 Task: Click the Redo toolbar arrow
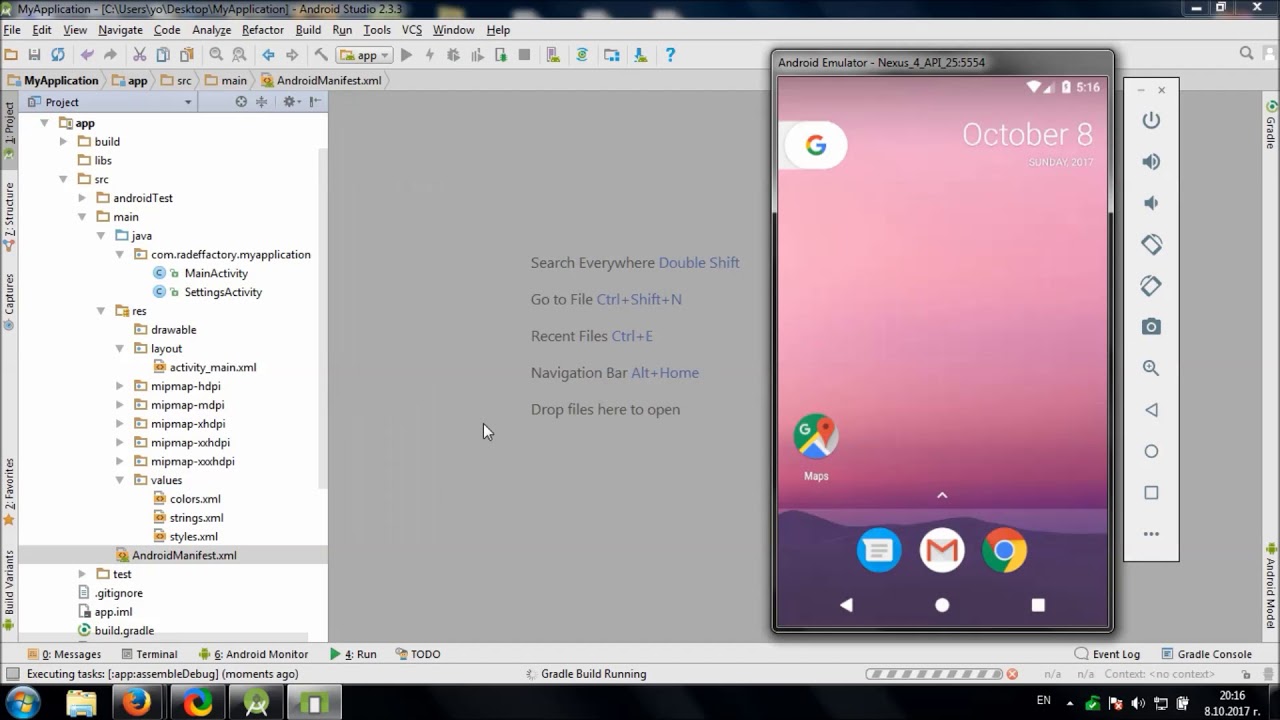click(110, 55)
